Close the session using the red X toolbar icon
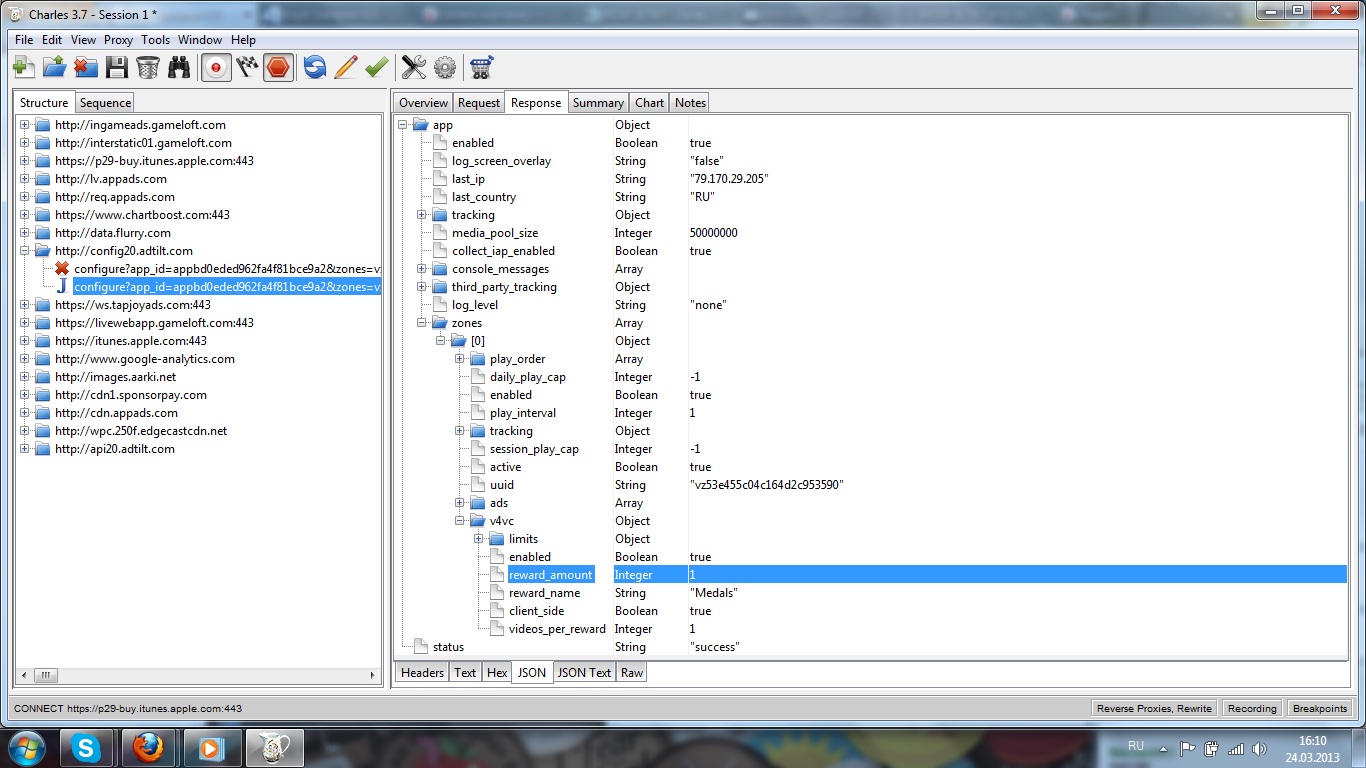This screenshot has width=1366, height=768. click(x=86, y=68)
